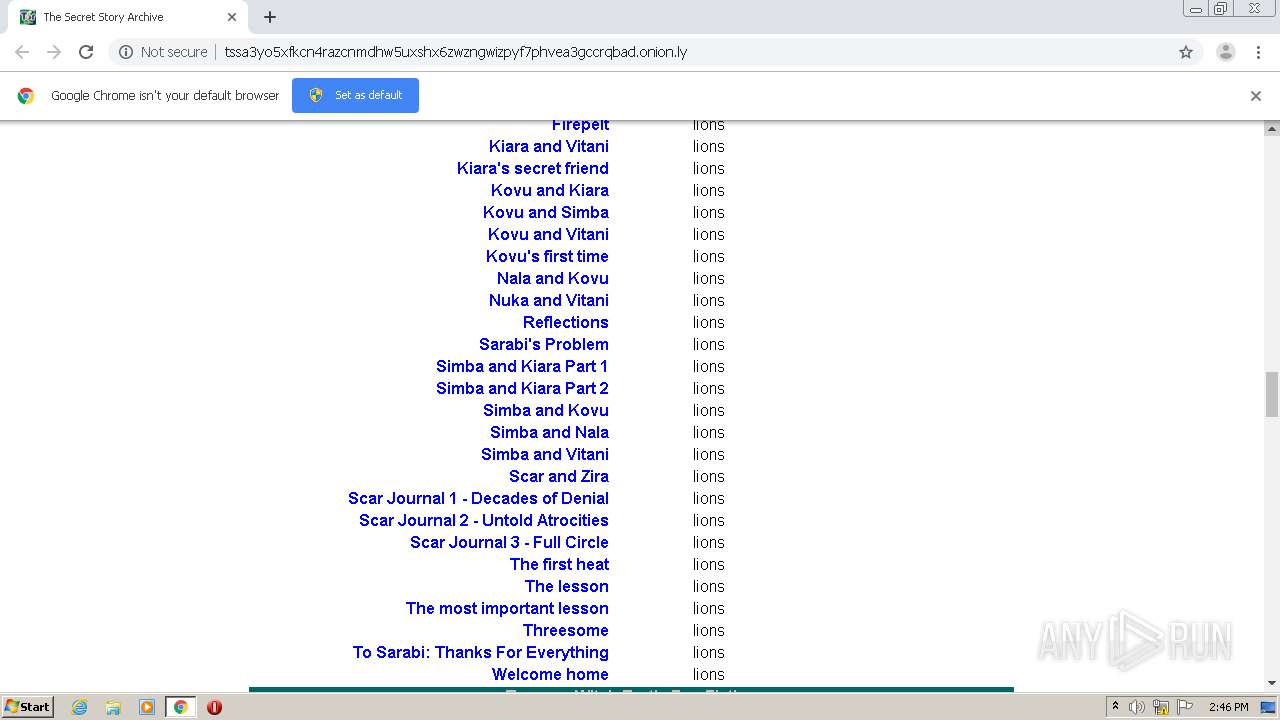Viewport: 1280px width, 720px height.
Task: Click the vertical scrollbar thumb
Action: [x=1272, y=394]
